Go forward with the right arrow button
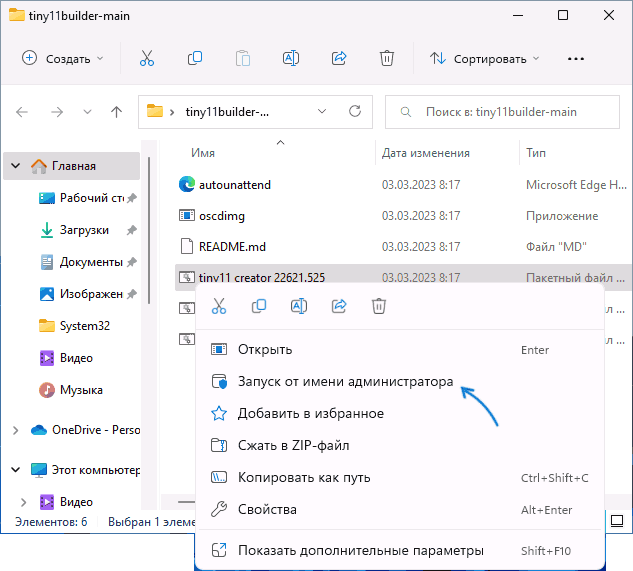The image size is (633, 571). [x=57, y=112]
